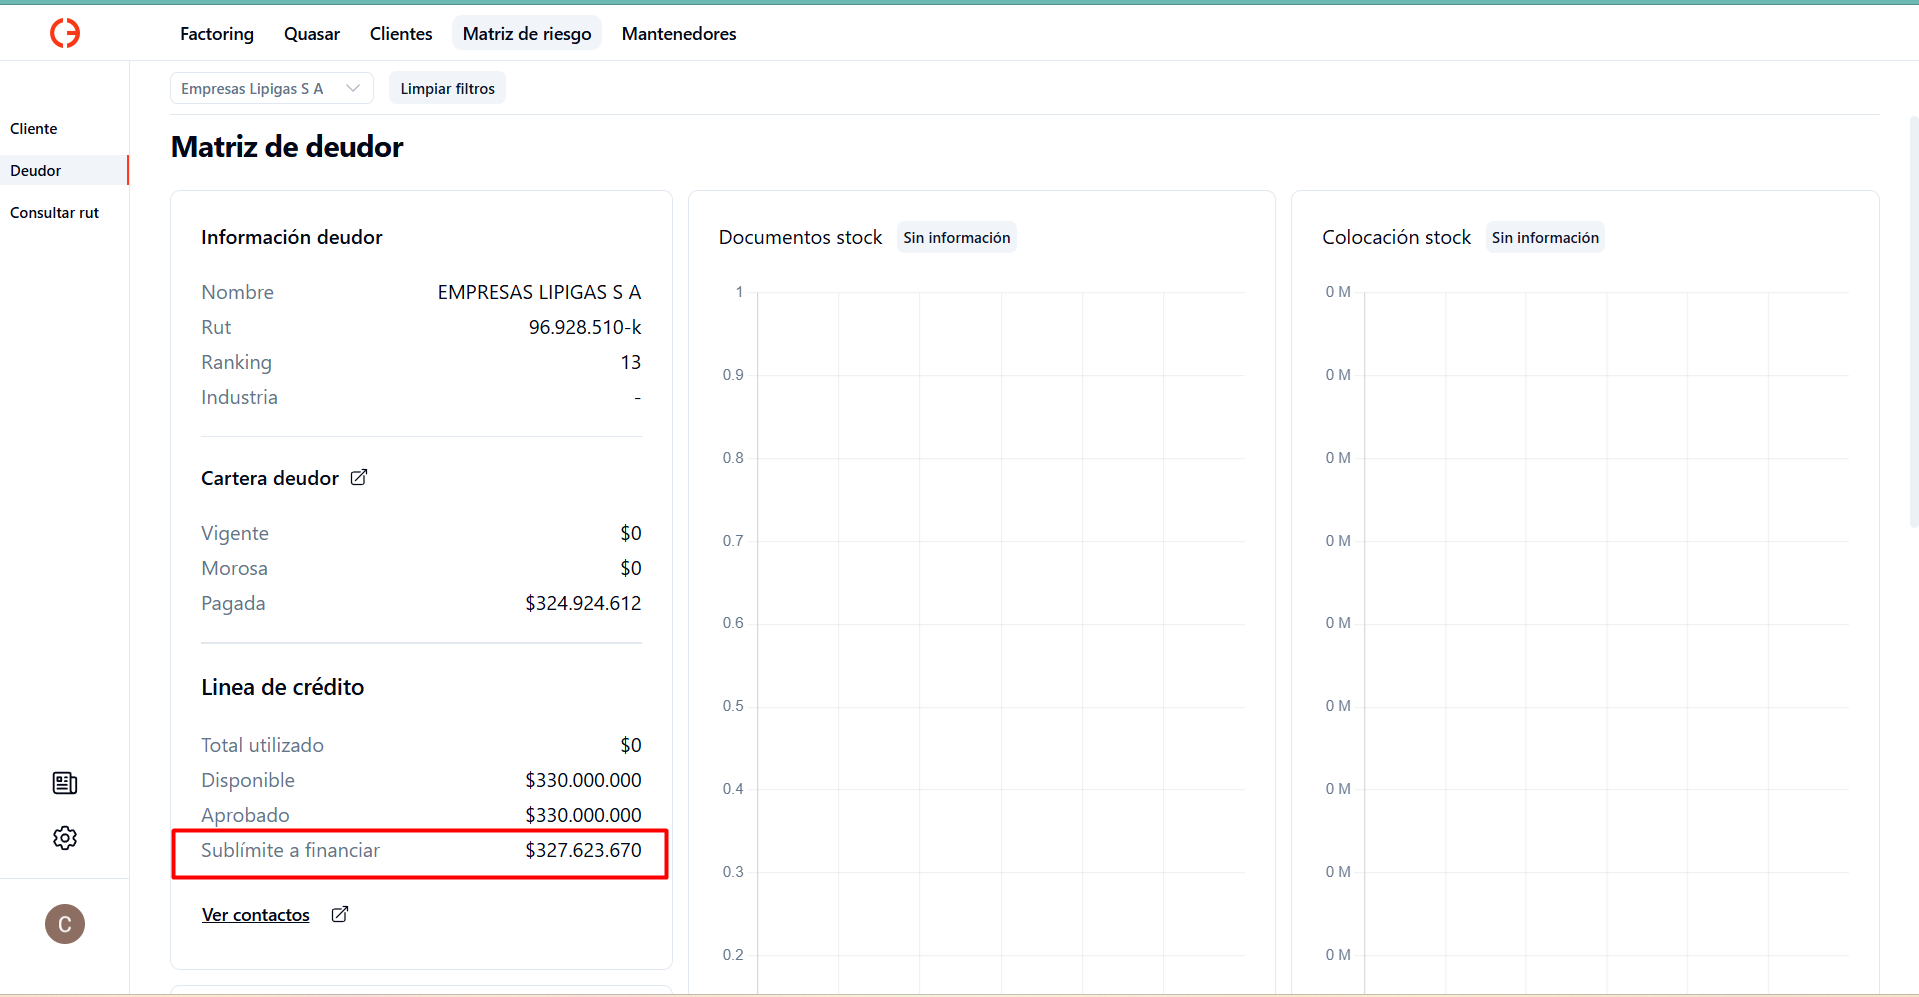Image resolution: width=1919 pixels, height=997 pixels.
Task: Click the Limpiar filtros button
Action: [x=446, y=88]
